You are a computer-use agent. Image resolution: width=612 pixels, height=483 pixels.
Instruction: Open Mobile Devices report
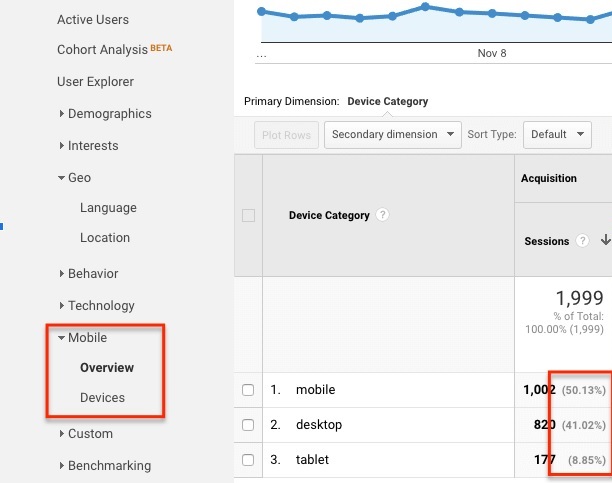click(x=102, y=398)
